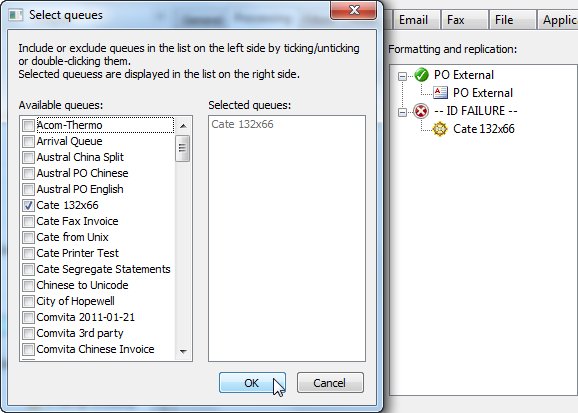Click the green checkmark PO External icon

(421, 75)
